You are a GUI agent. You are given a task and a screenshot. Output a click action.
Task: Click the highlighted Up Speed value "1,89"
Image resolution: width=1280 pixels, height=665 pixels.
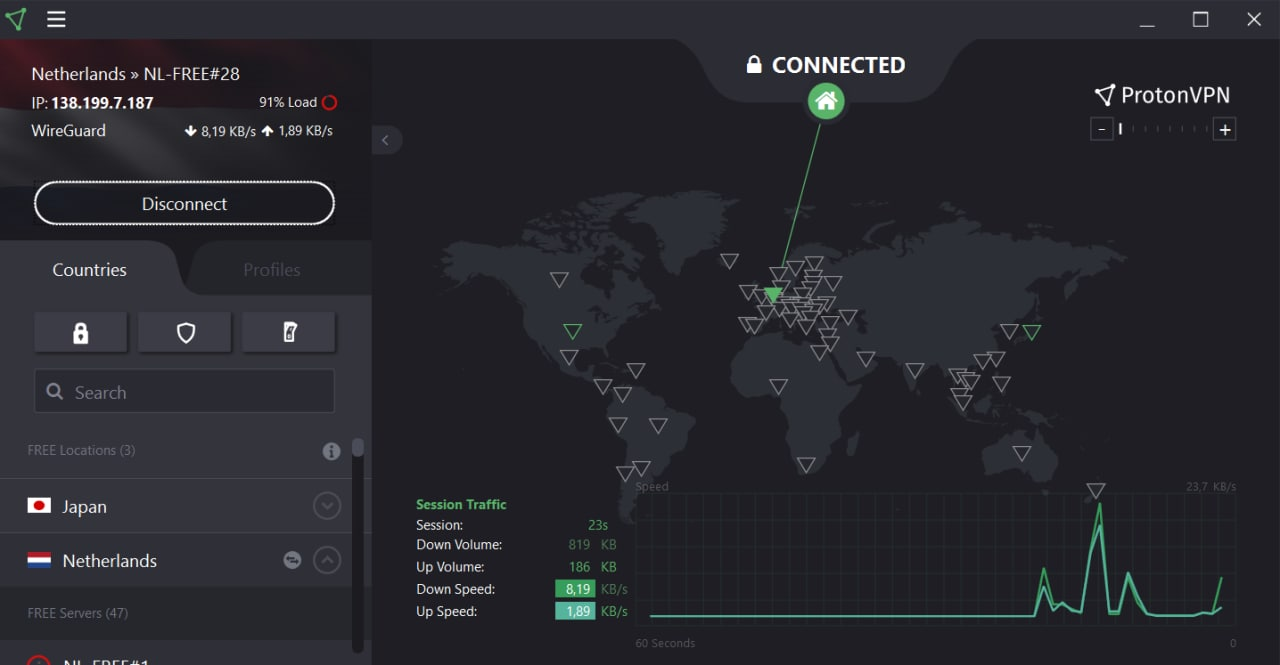pyautogui.click(x=577, y=611)
